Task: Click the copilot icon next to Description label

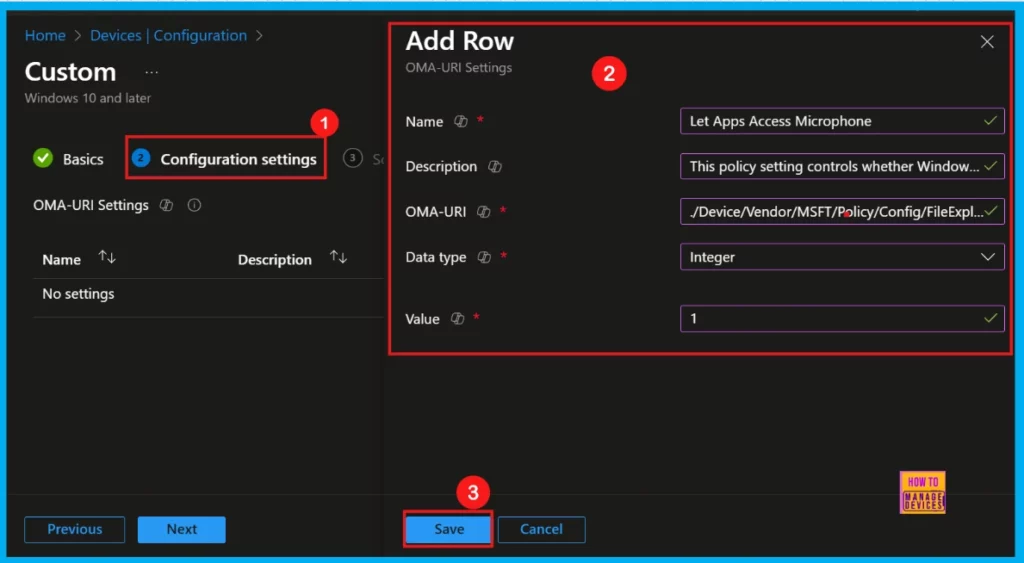Action: (495, 167)
